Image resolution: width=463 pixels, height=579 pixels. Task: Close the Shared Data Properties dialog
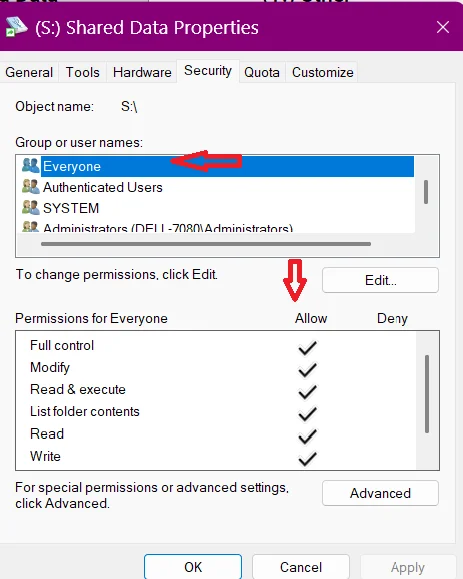443,27
